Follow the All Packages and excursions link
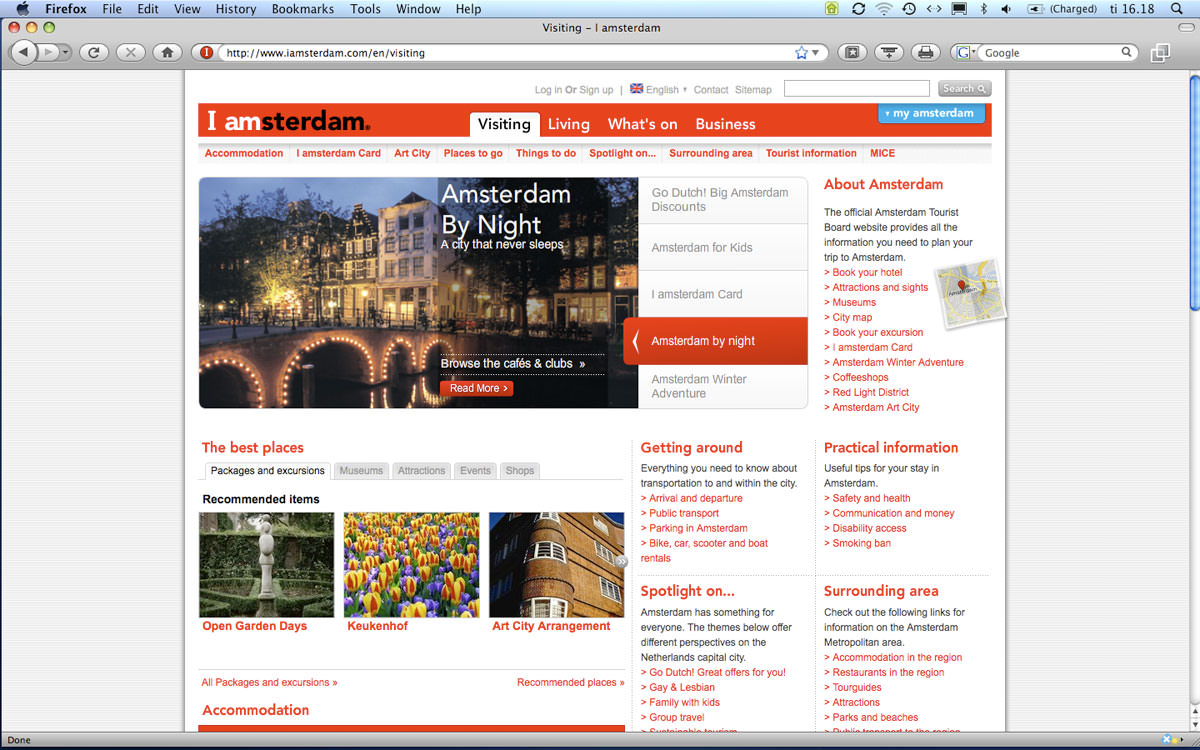Viewport: 1200px width, 750px height. coord(269,682)
